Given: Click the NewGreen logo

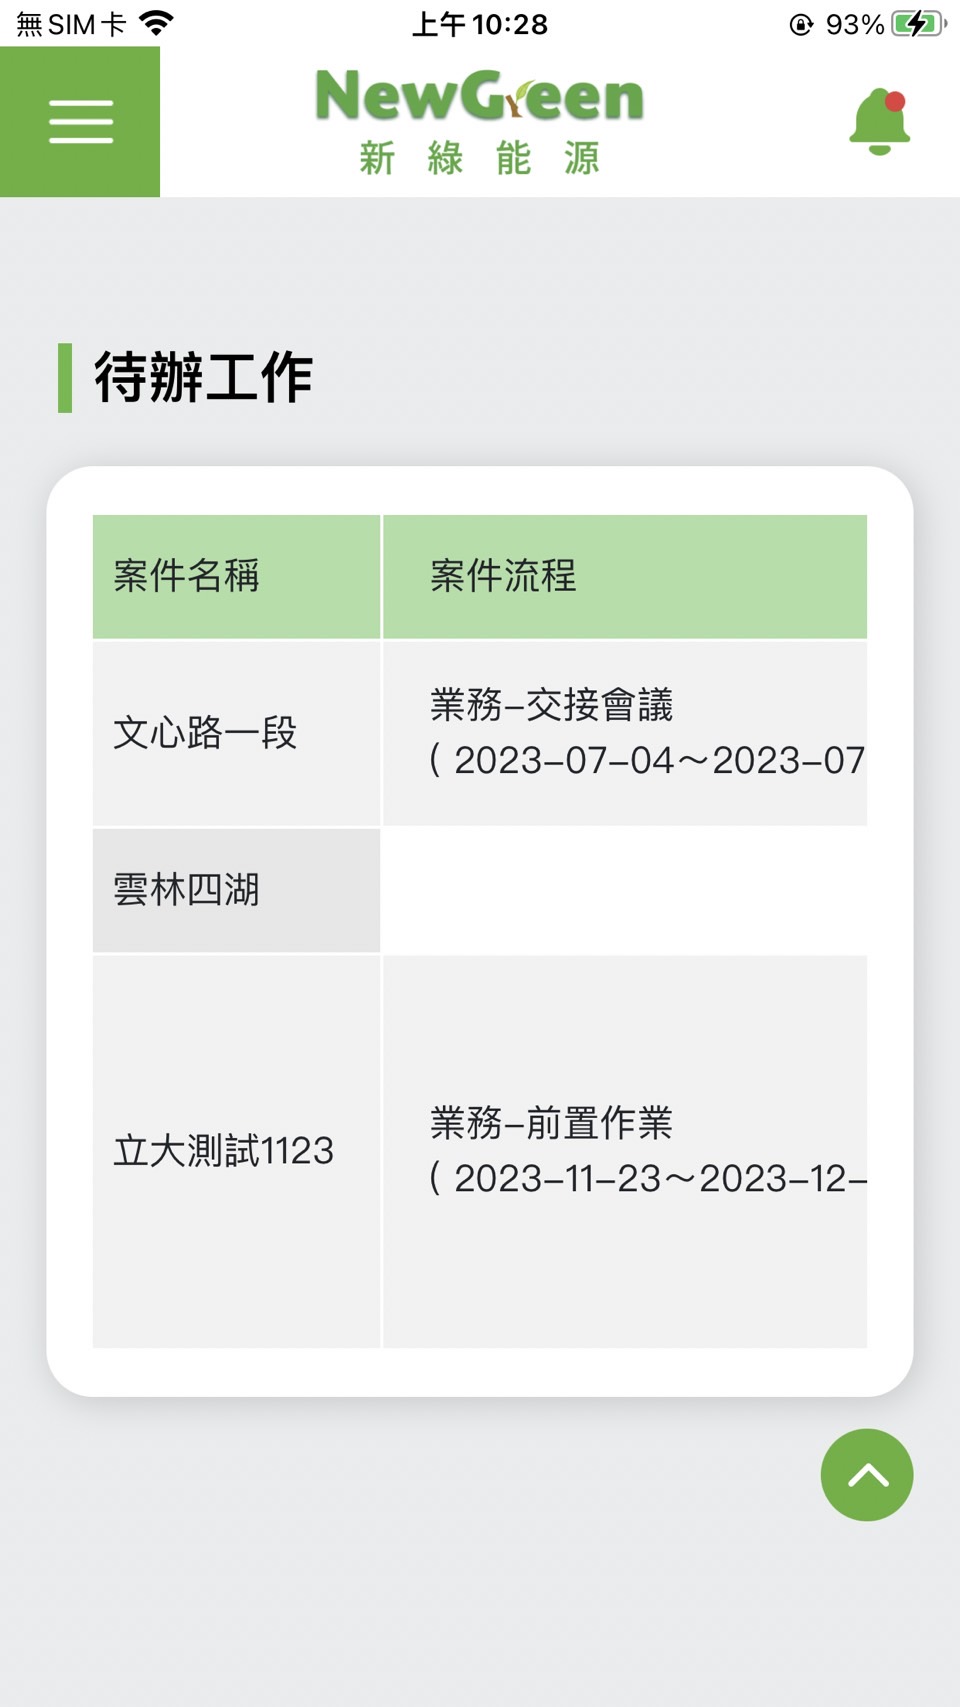Looking at the screenshot, I should coord(479,97).
